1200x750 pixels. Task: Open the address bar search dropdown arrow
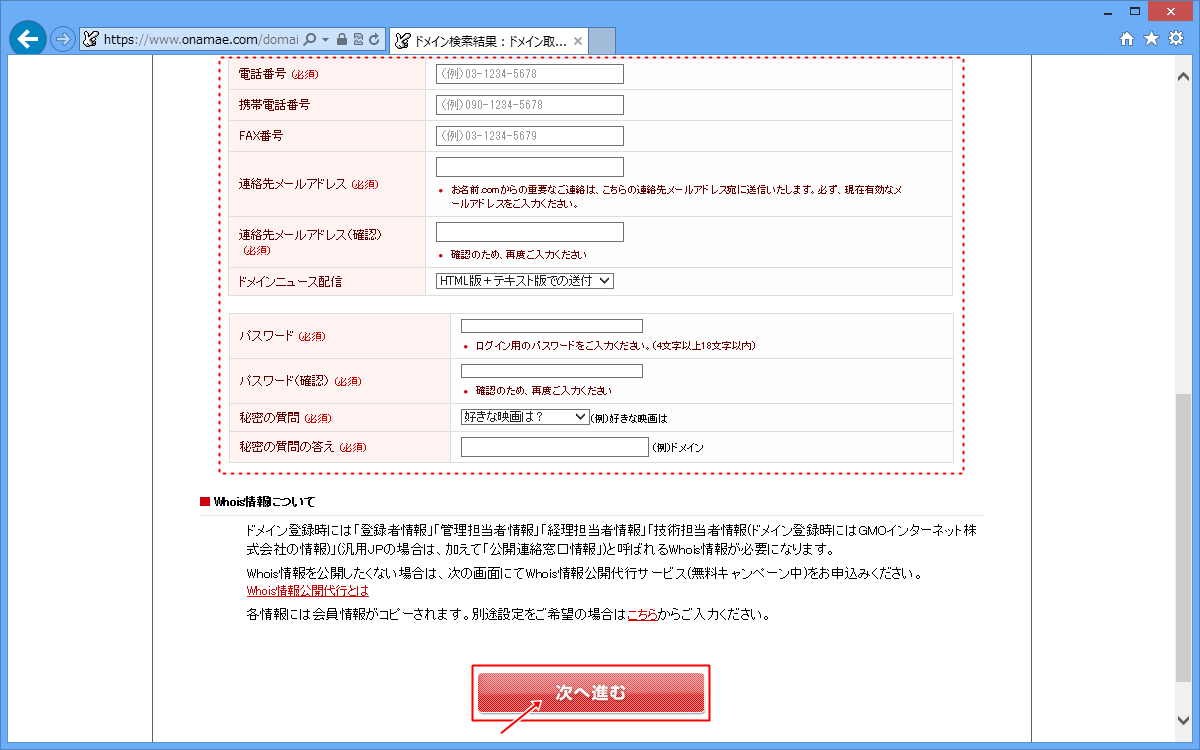[x=324, y=37]
